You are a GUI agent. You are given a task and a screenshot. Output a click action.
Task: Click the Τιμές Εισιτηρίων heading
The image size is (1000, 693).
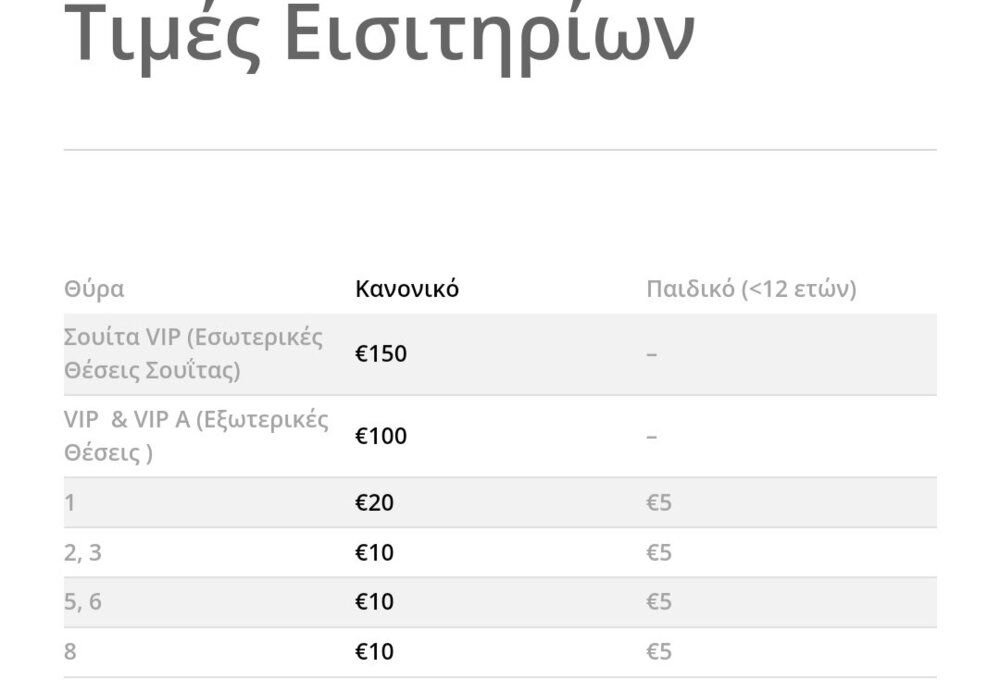pos(379,33)
